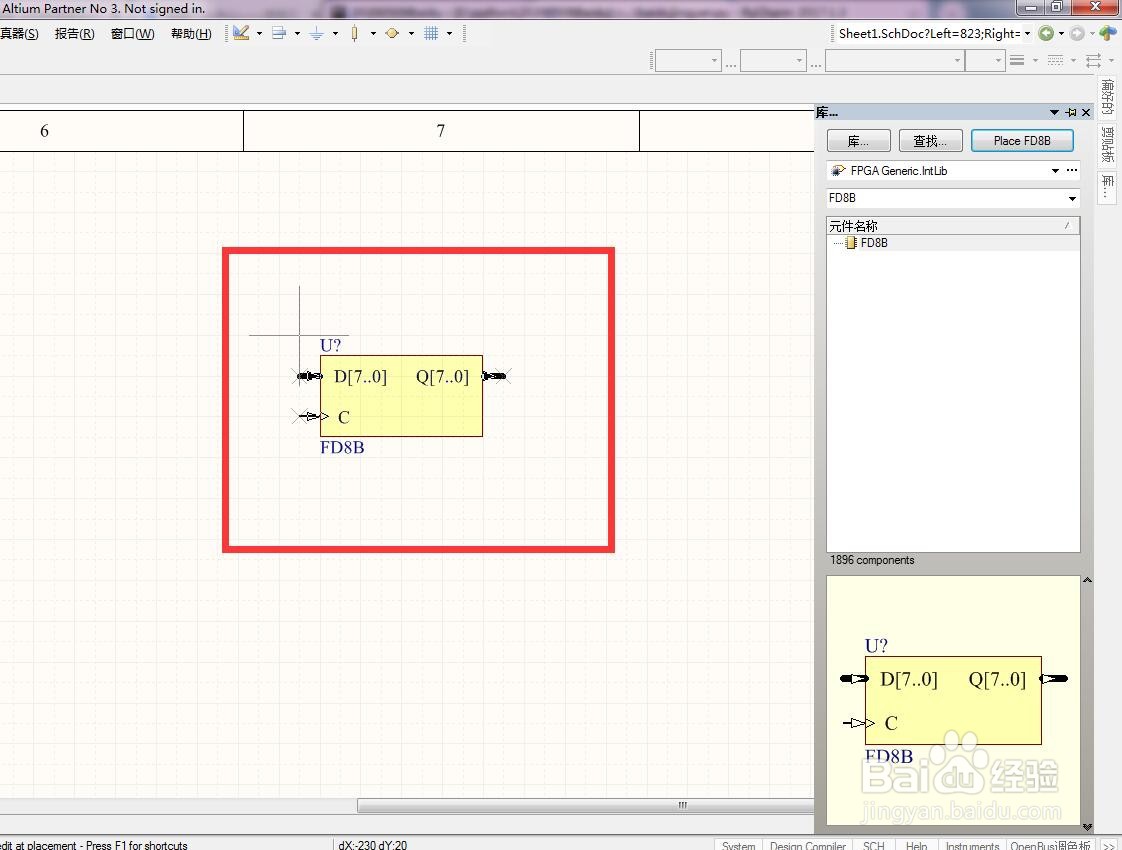Screen dimensions: 1122x850
Task: Click sheet column header 7
Action: pos(441,131)
